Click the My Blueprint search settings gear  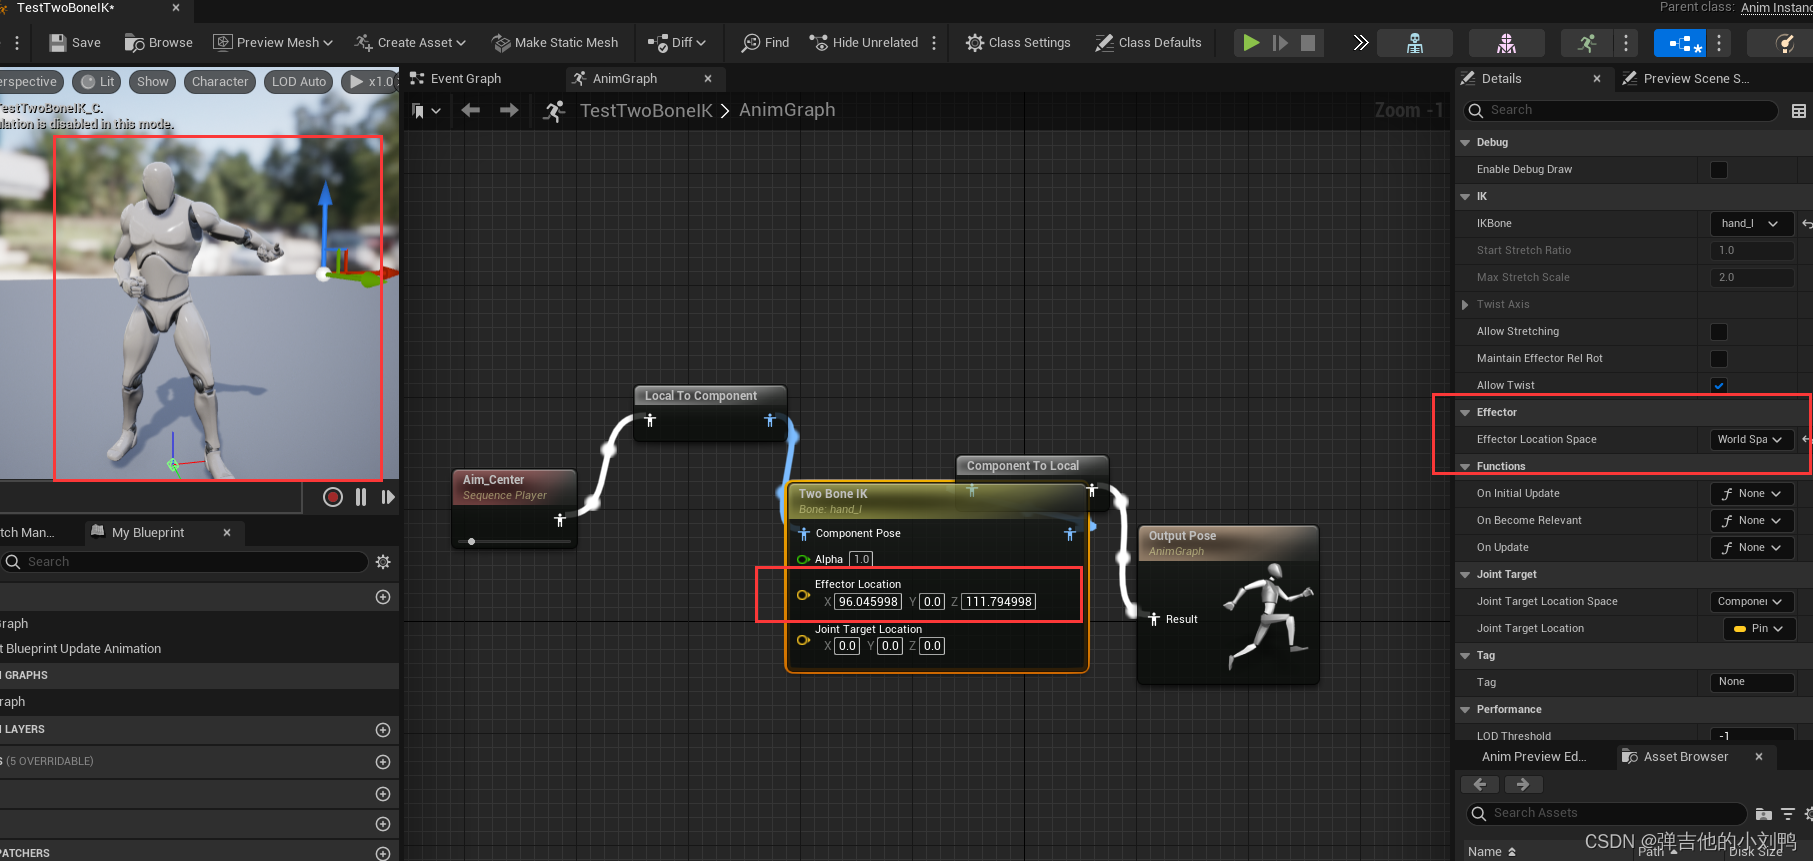(383, 562)
